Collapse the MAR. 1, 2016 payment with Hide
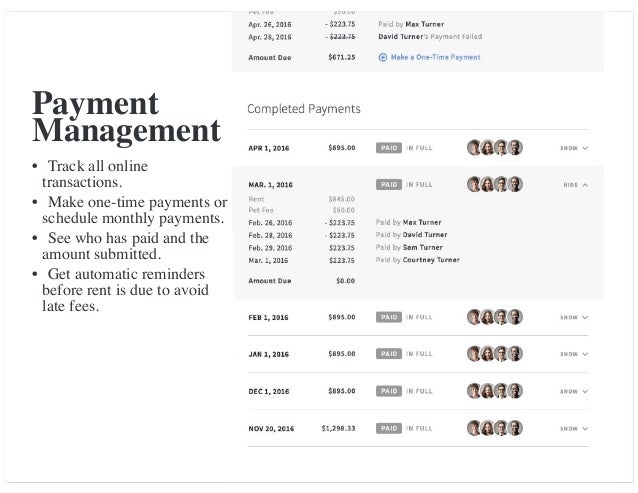The height and width of the screenshot is (493, 638). 575,185
